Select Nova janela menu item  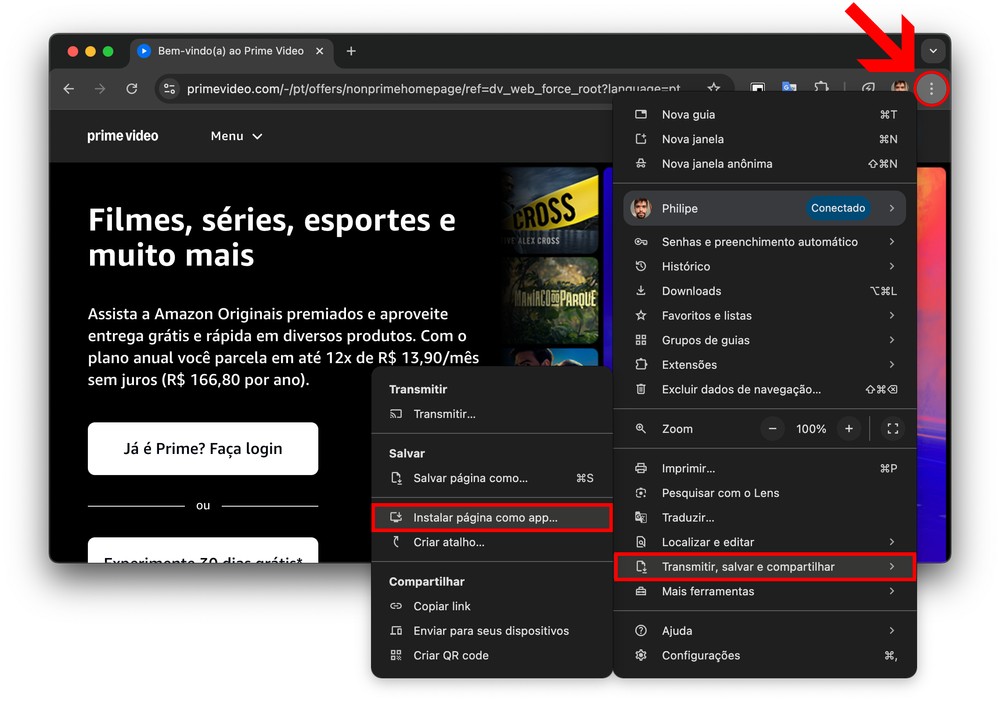pyautogui.click(x=765, y=139)
